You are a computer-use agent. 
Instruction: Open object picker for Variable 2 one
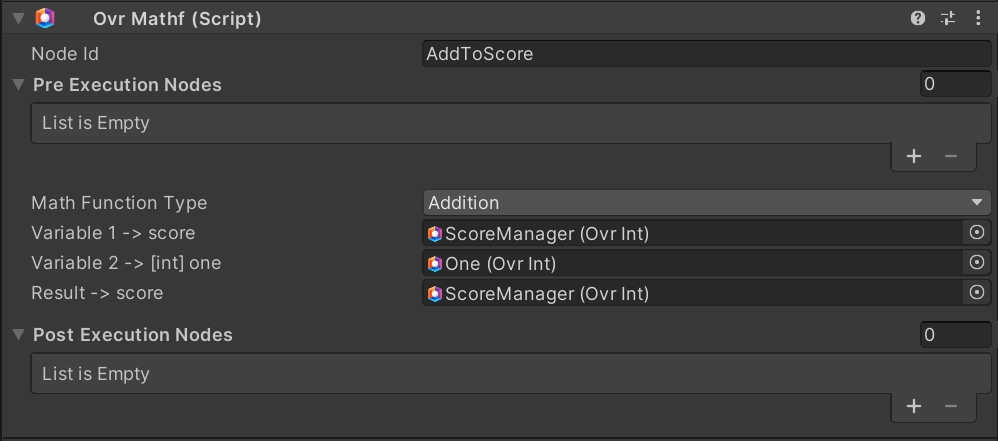pos(977,263)
